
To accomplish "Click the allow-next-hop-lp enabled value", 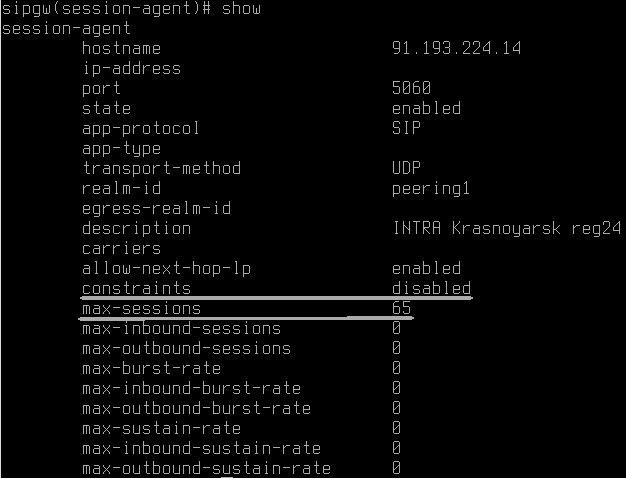I will (x=426, y=268).
